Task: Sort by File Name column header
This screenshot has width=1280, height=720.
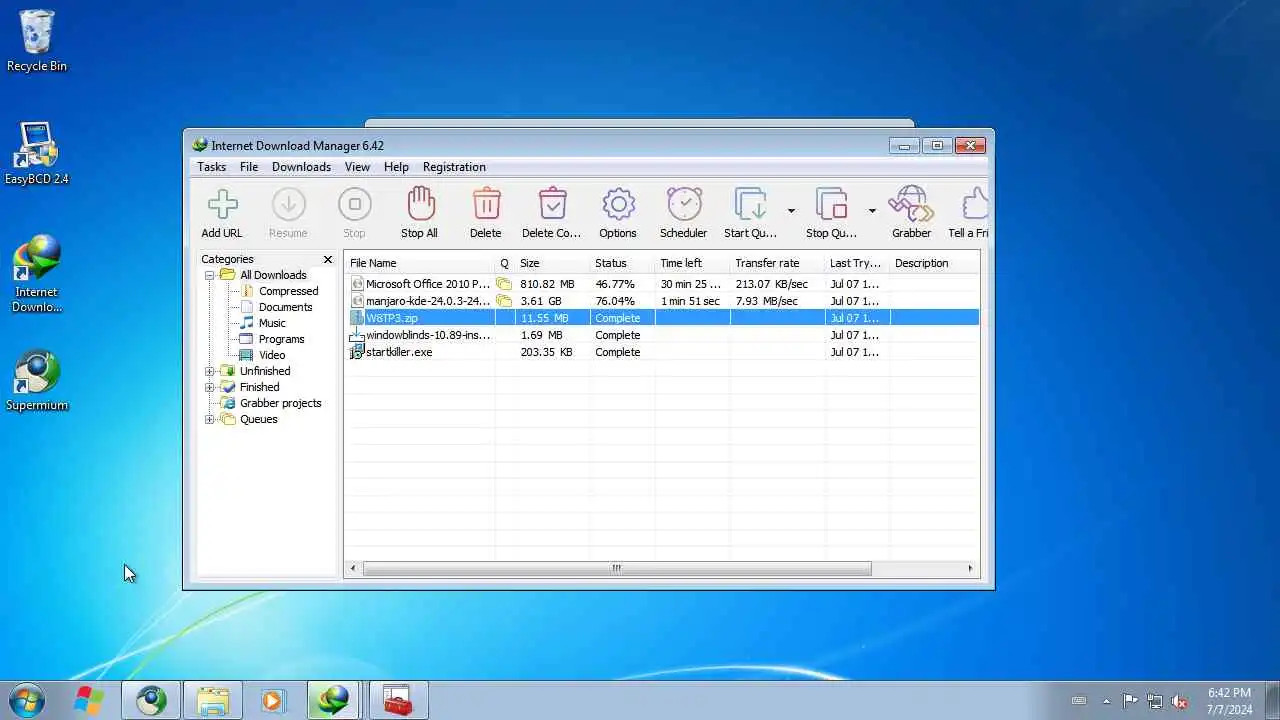Action: click(x=420, y=263)
